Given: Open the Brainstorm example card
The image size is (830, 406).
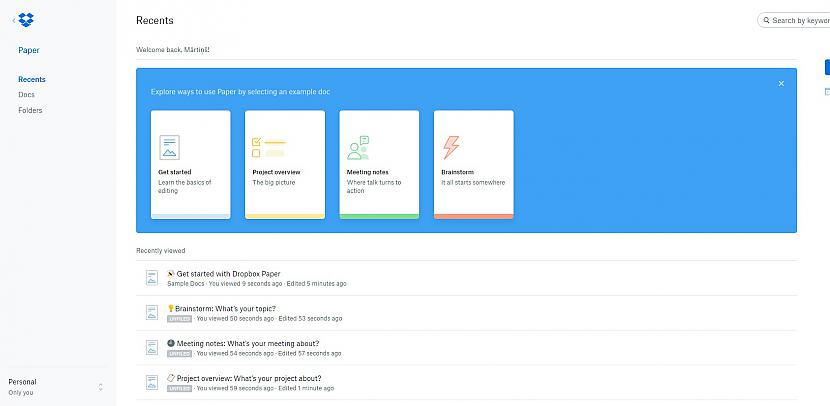Looking at the screenshot, I should [474, 165].
